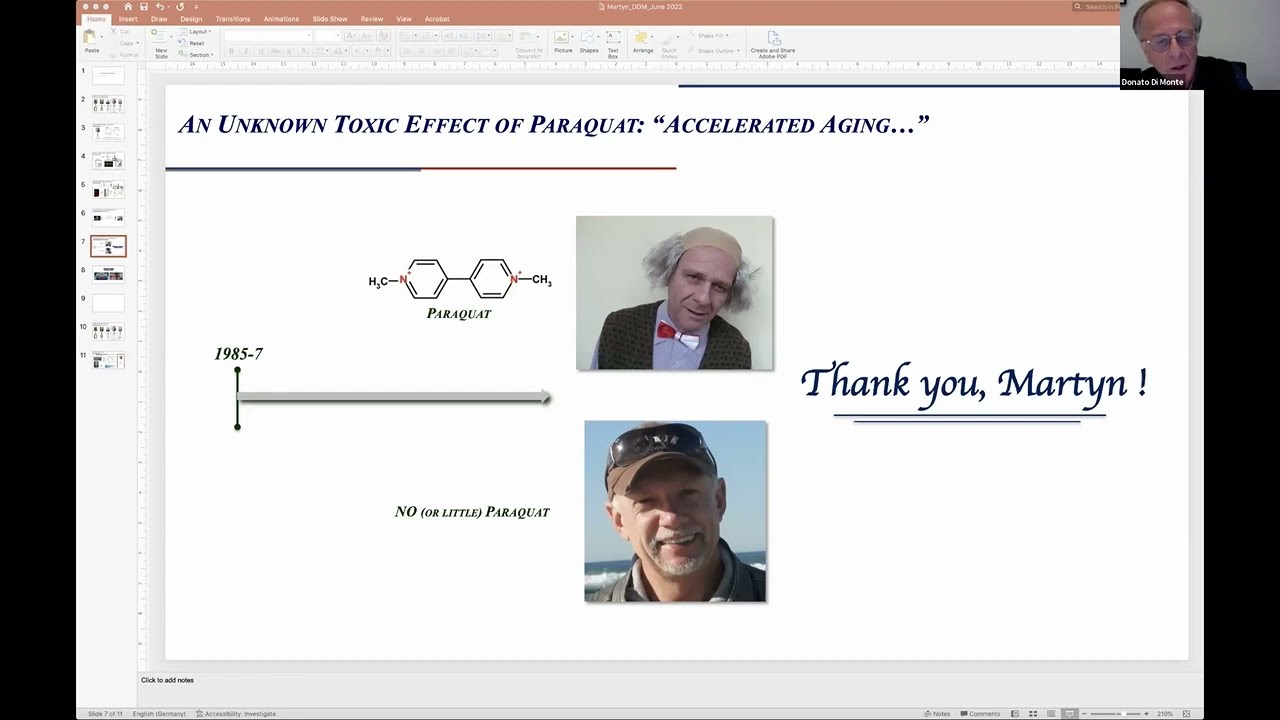Select slide 1 thumbnail

108,76
